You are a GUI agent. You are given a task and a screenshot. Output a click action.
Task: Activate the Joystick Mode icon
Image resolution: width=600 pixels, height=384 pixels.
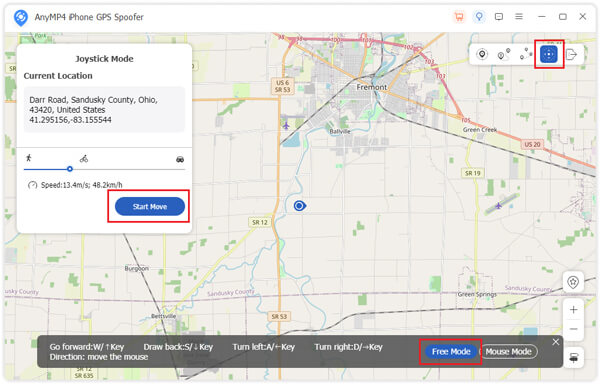point(548,54)
